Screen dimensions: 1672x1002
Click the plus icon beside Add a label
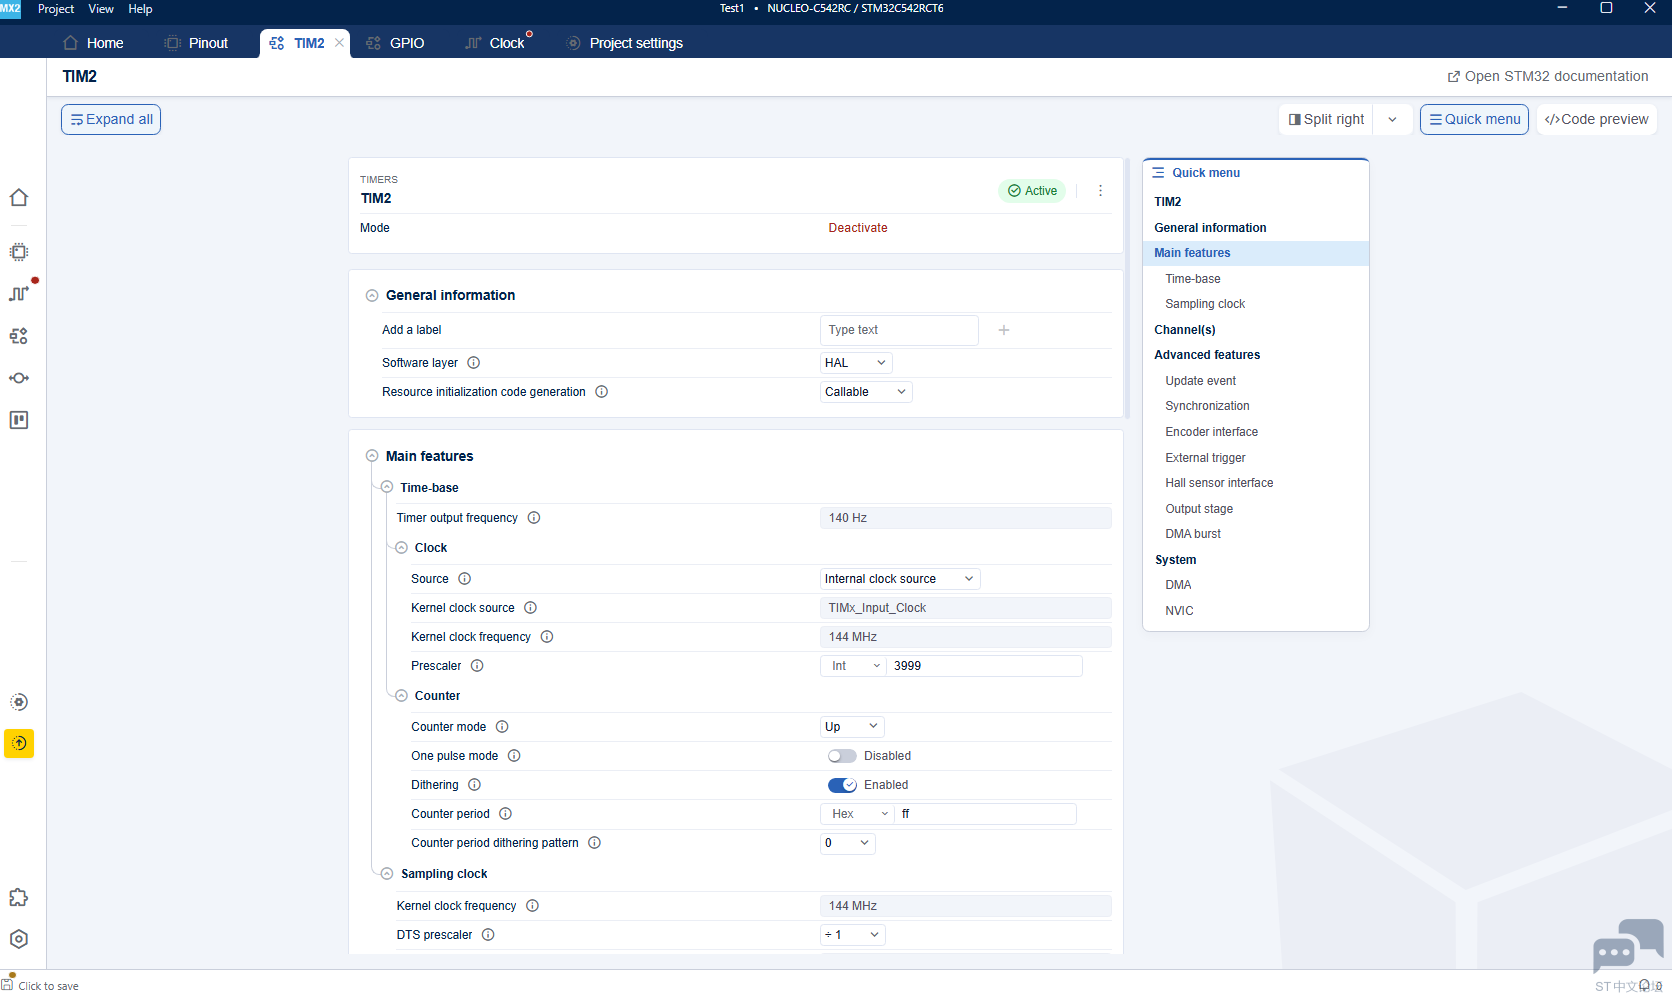[x=1004, y=330]
